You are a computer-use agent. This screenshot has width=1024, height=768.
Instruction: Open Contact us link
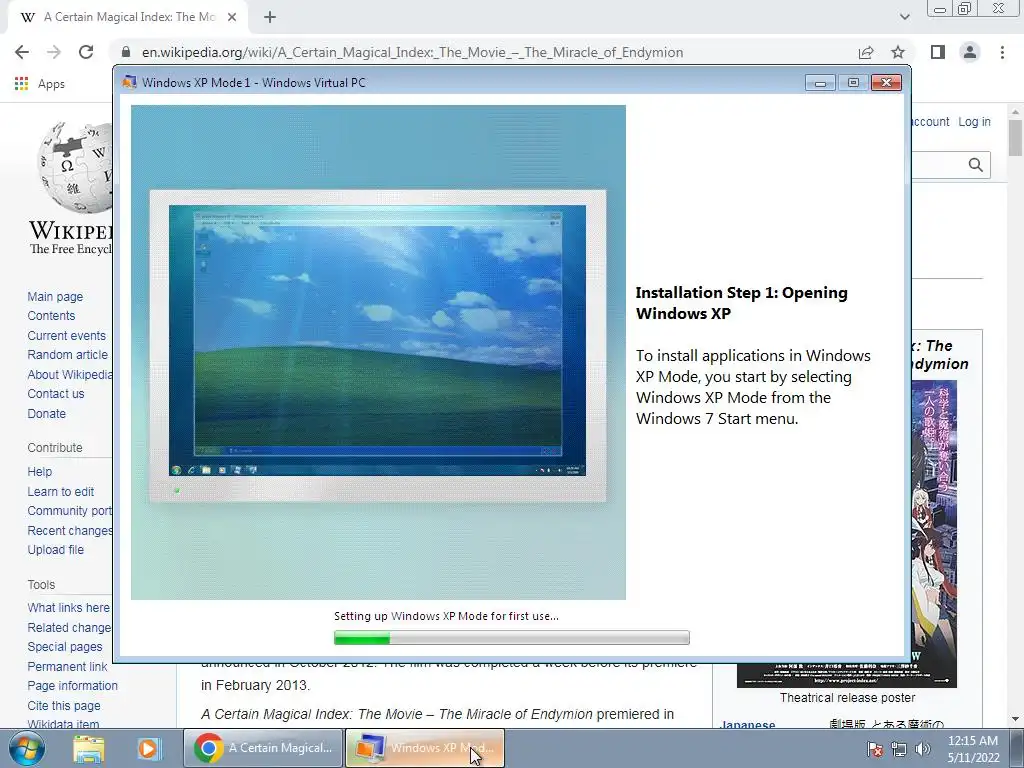[x=56, y=394]
